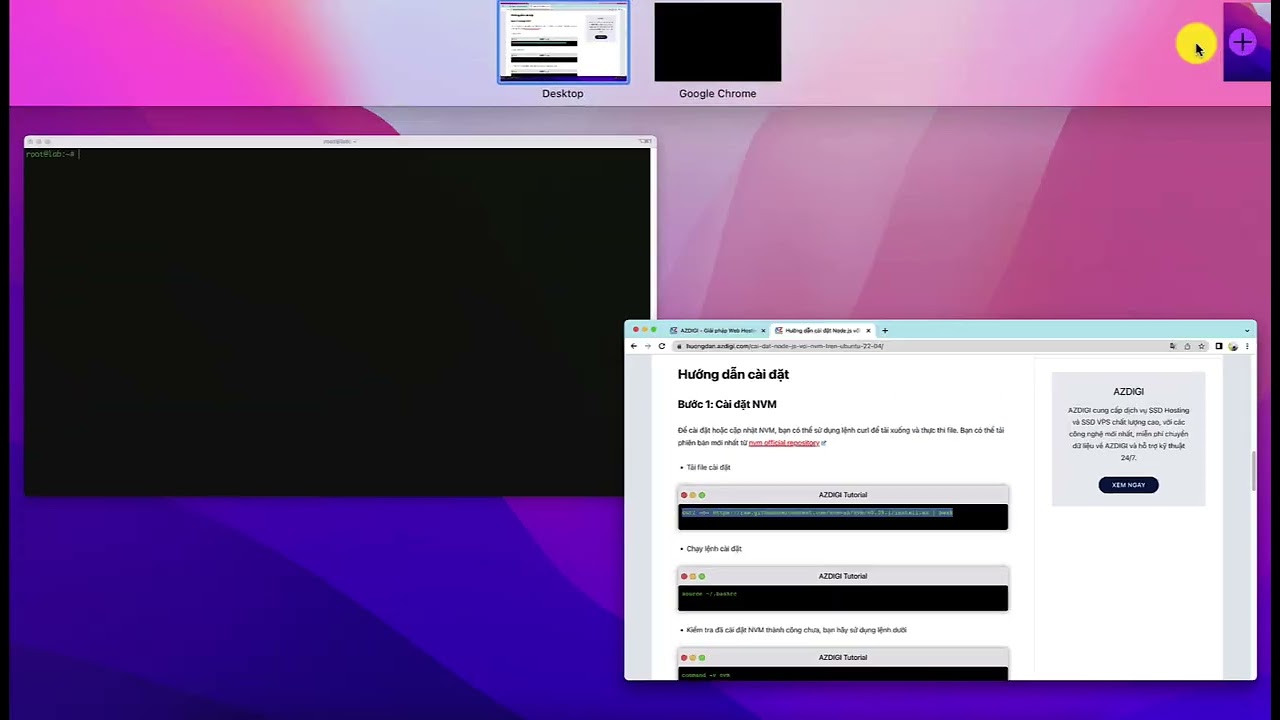
Task: Click the Hướng dẫn cài đặt heading
Action: pos(733,374)
